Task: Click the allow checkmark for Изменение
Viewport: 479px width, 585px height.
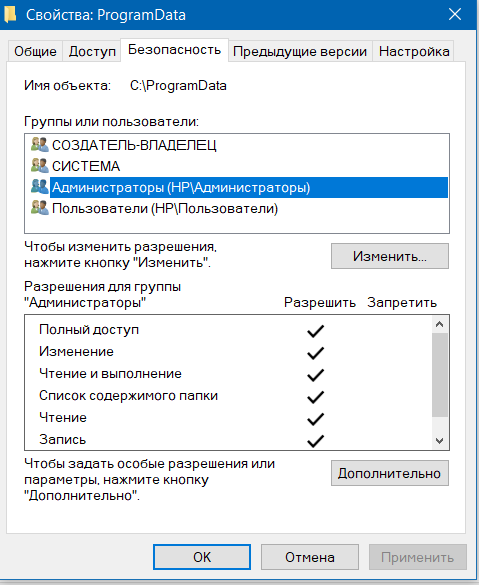Action: (315, 353)
